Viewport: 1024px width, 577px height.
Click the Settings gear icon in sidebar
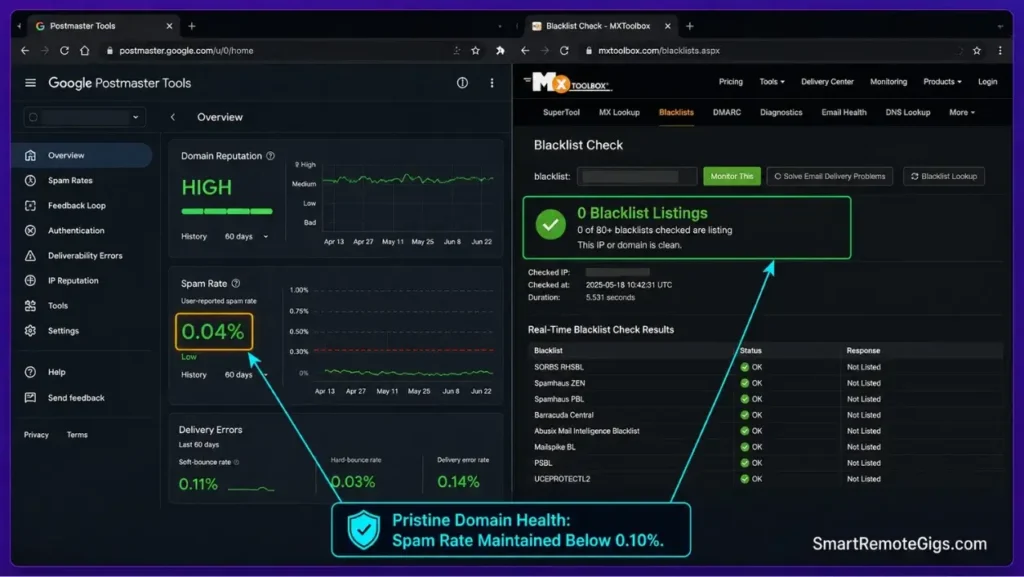coord(30,331)
